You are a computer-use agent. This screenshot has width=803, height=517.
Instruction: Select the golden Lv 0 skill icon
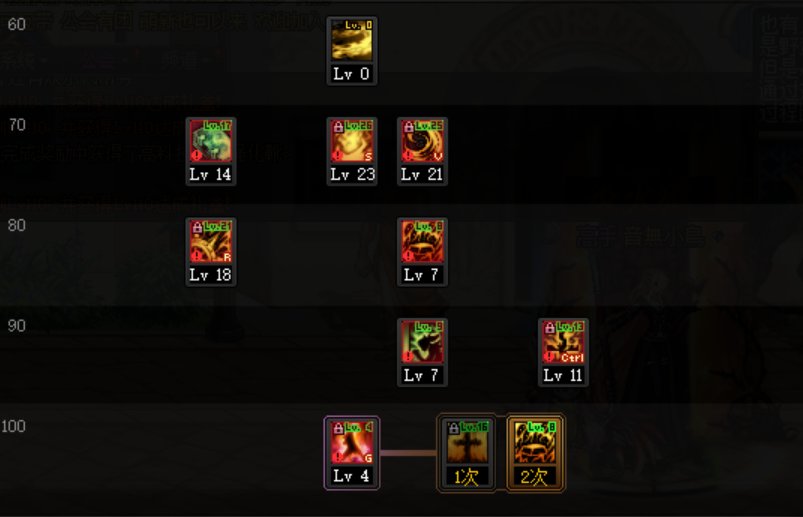coord(352,40)
